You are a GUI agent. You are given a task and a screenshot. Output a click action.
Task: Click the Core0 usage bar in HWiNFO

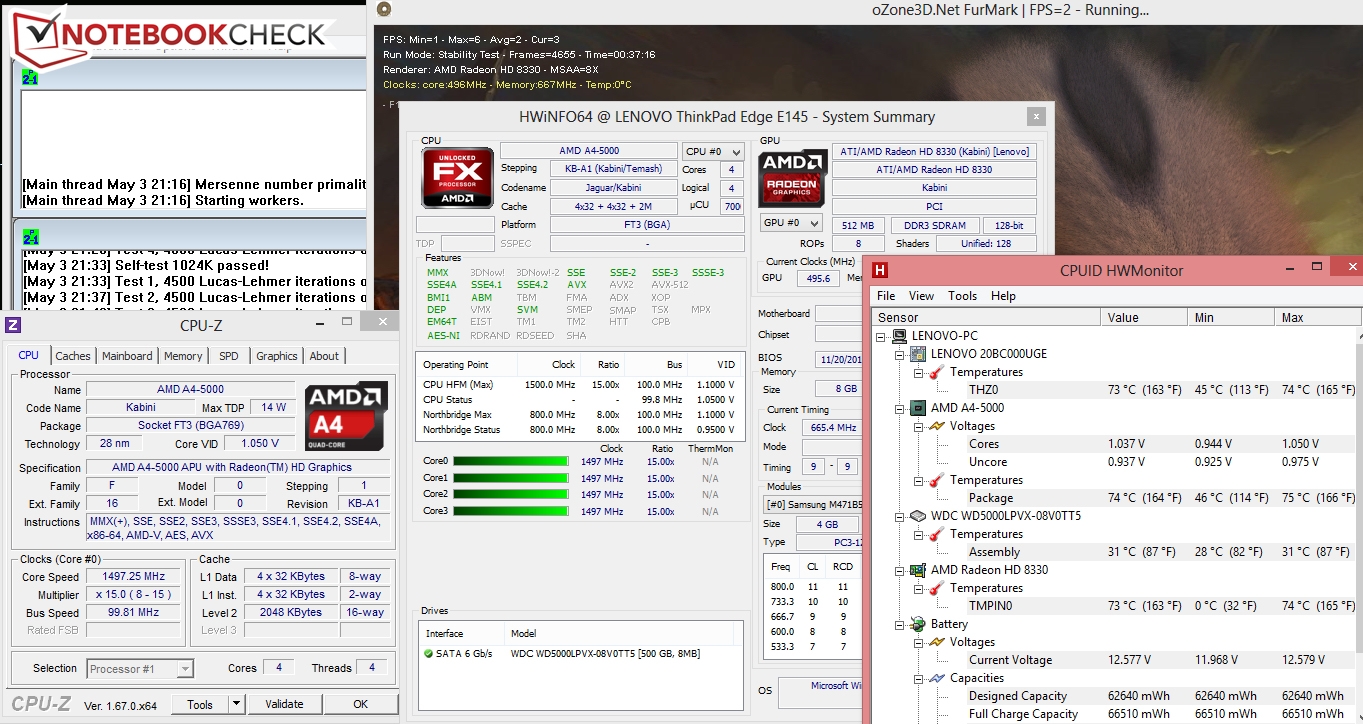pyautogui.click(x=513, y=462)
